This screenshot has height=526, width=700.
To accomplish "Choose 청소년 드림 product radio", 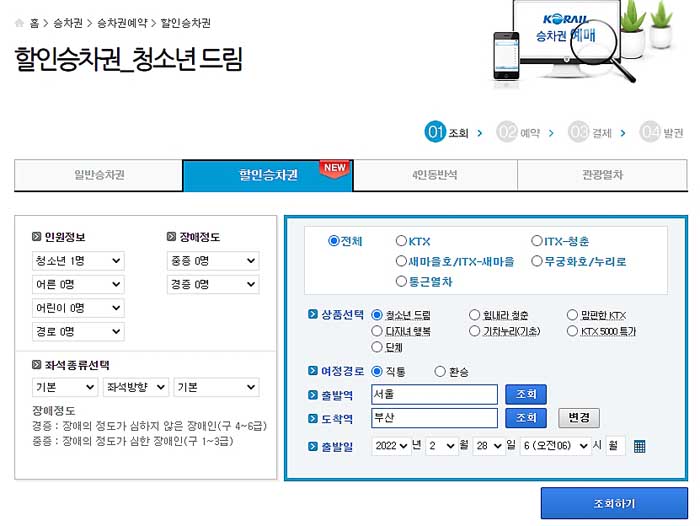I will [x=377, y=315].
